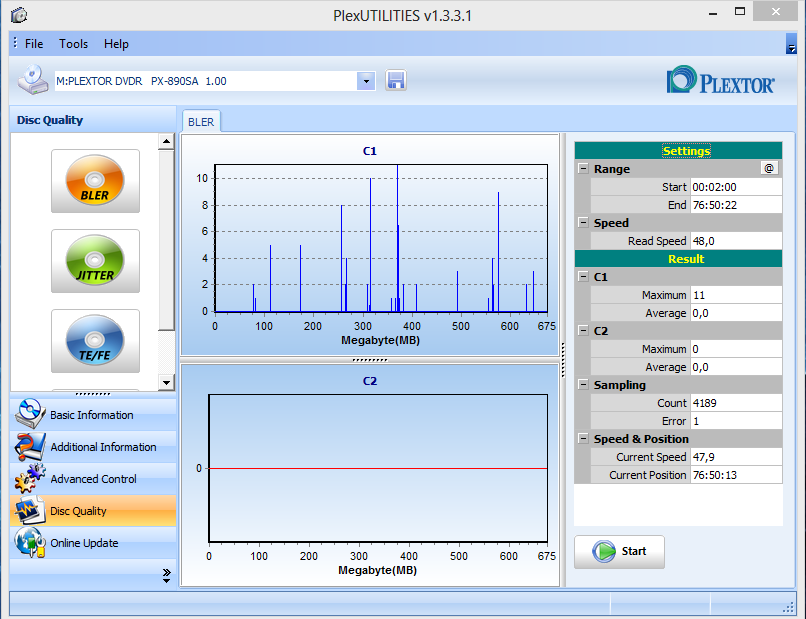The height and width of the screenshot is (619, 806).
Task: Click the C1 Maximum value 11
Action: pyautogui.click(x=736, y=295)
